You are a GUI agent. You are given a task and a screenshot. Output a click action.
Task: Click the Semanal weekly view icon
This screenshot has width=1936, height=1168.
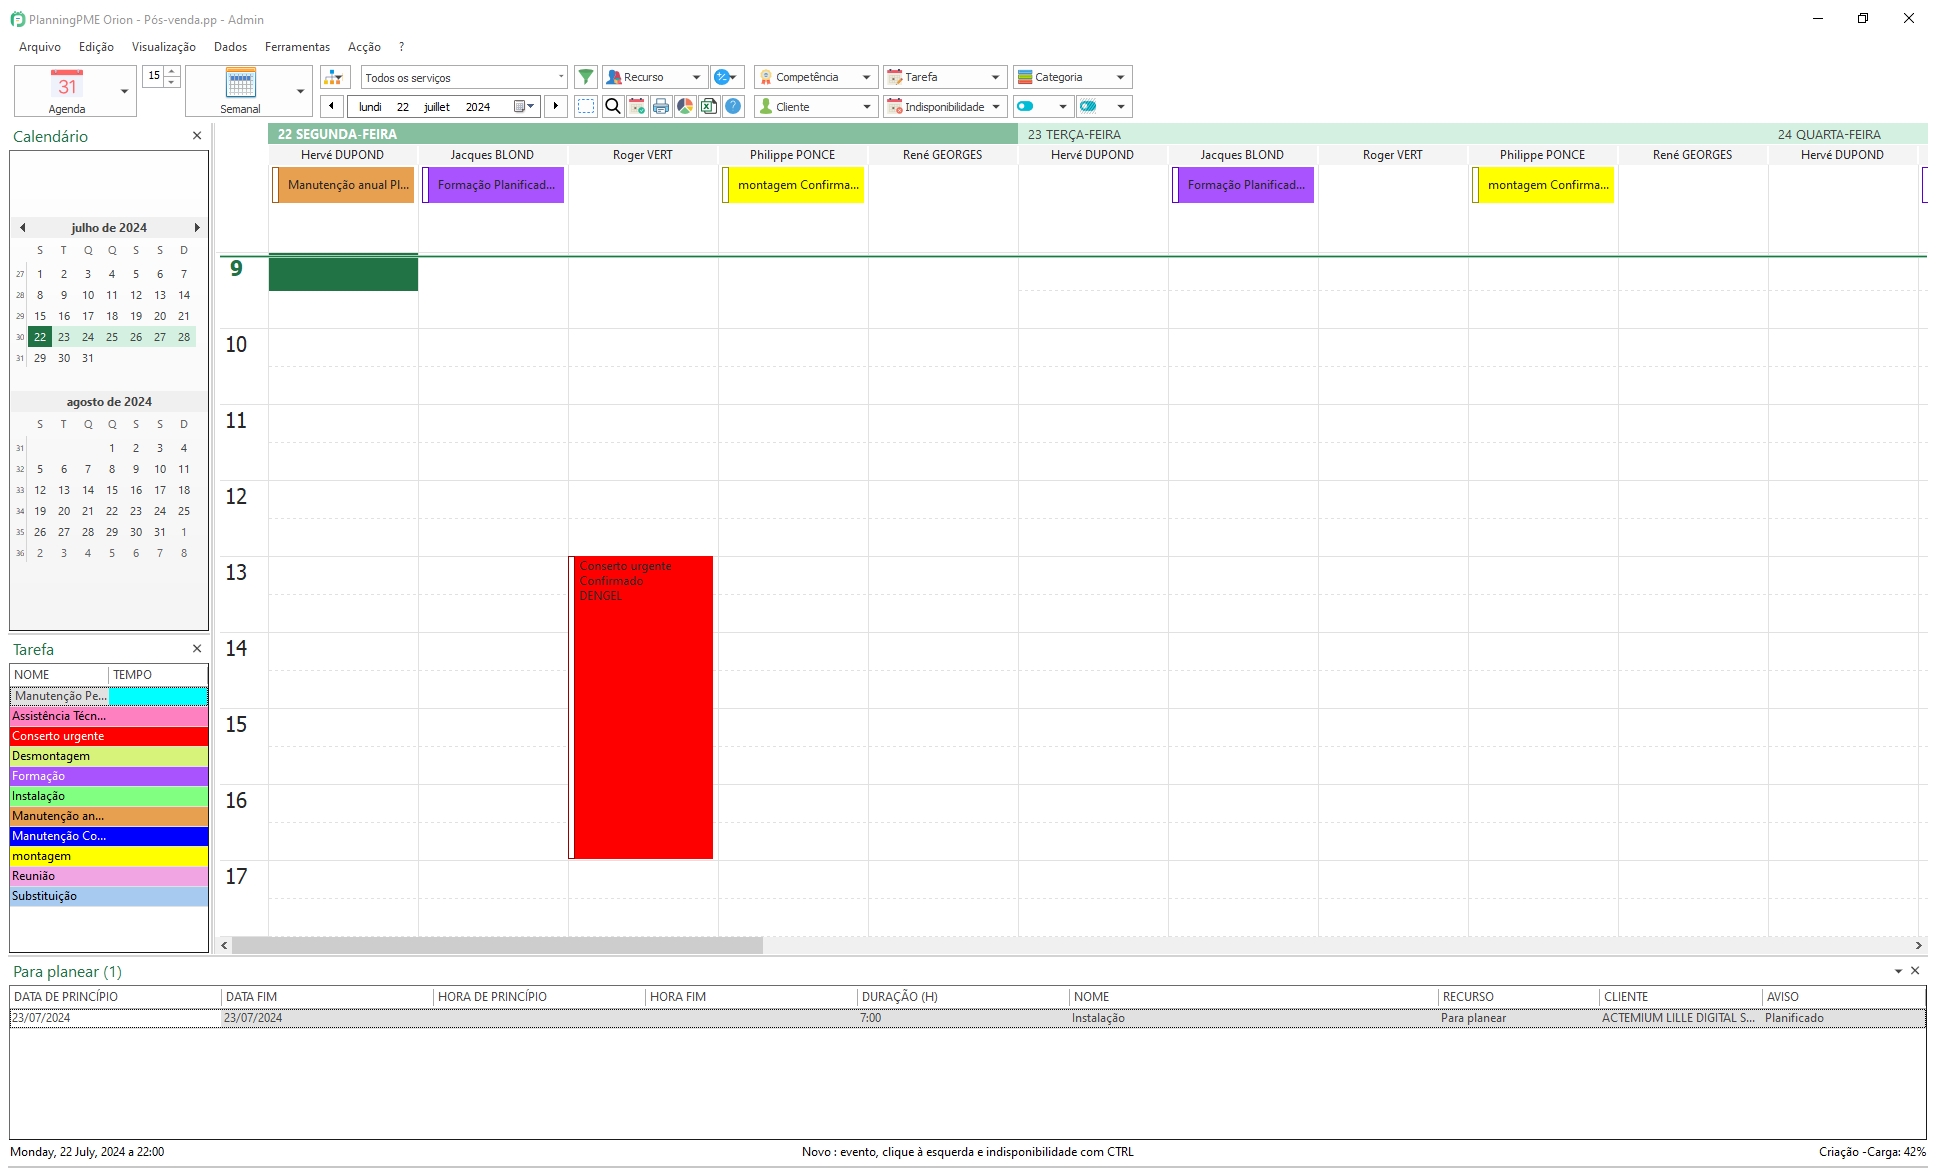pyautogui.click(x=240, y=84)
